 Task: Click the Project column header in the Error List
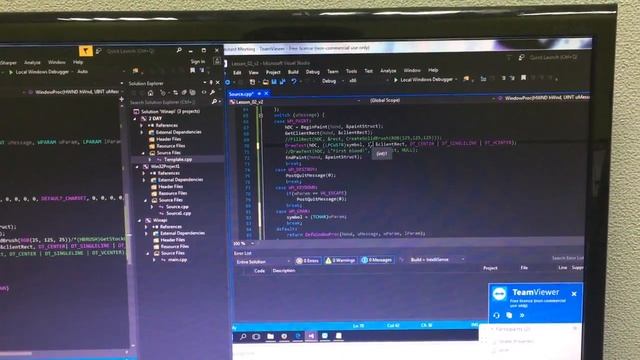click(490, 268)
